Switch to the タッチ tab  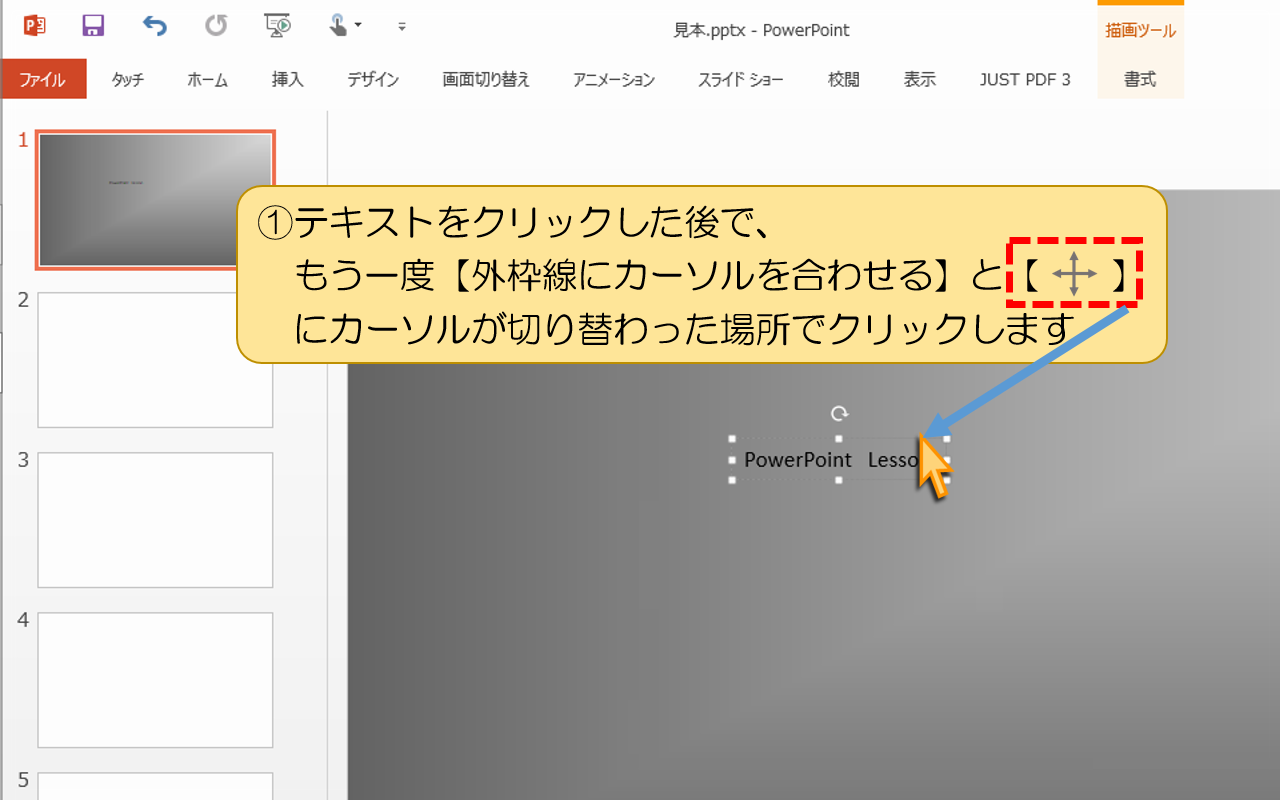click(127, 80)
